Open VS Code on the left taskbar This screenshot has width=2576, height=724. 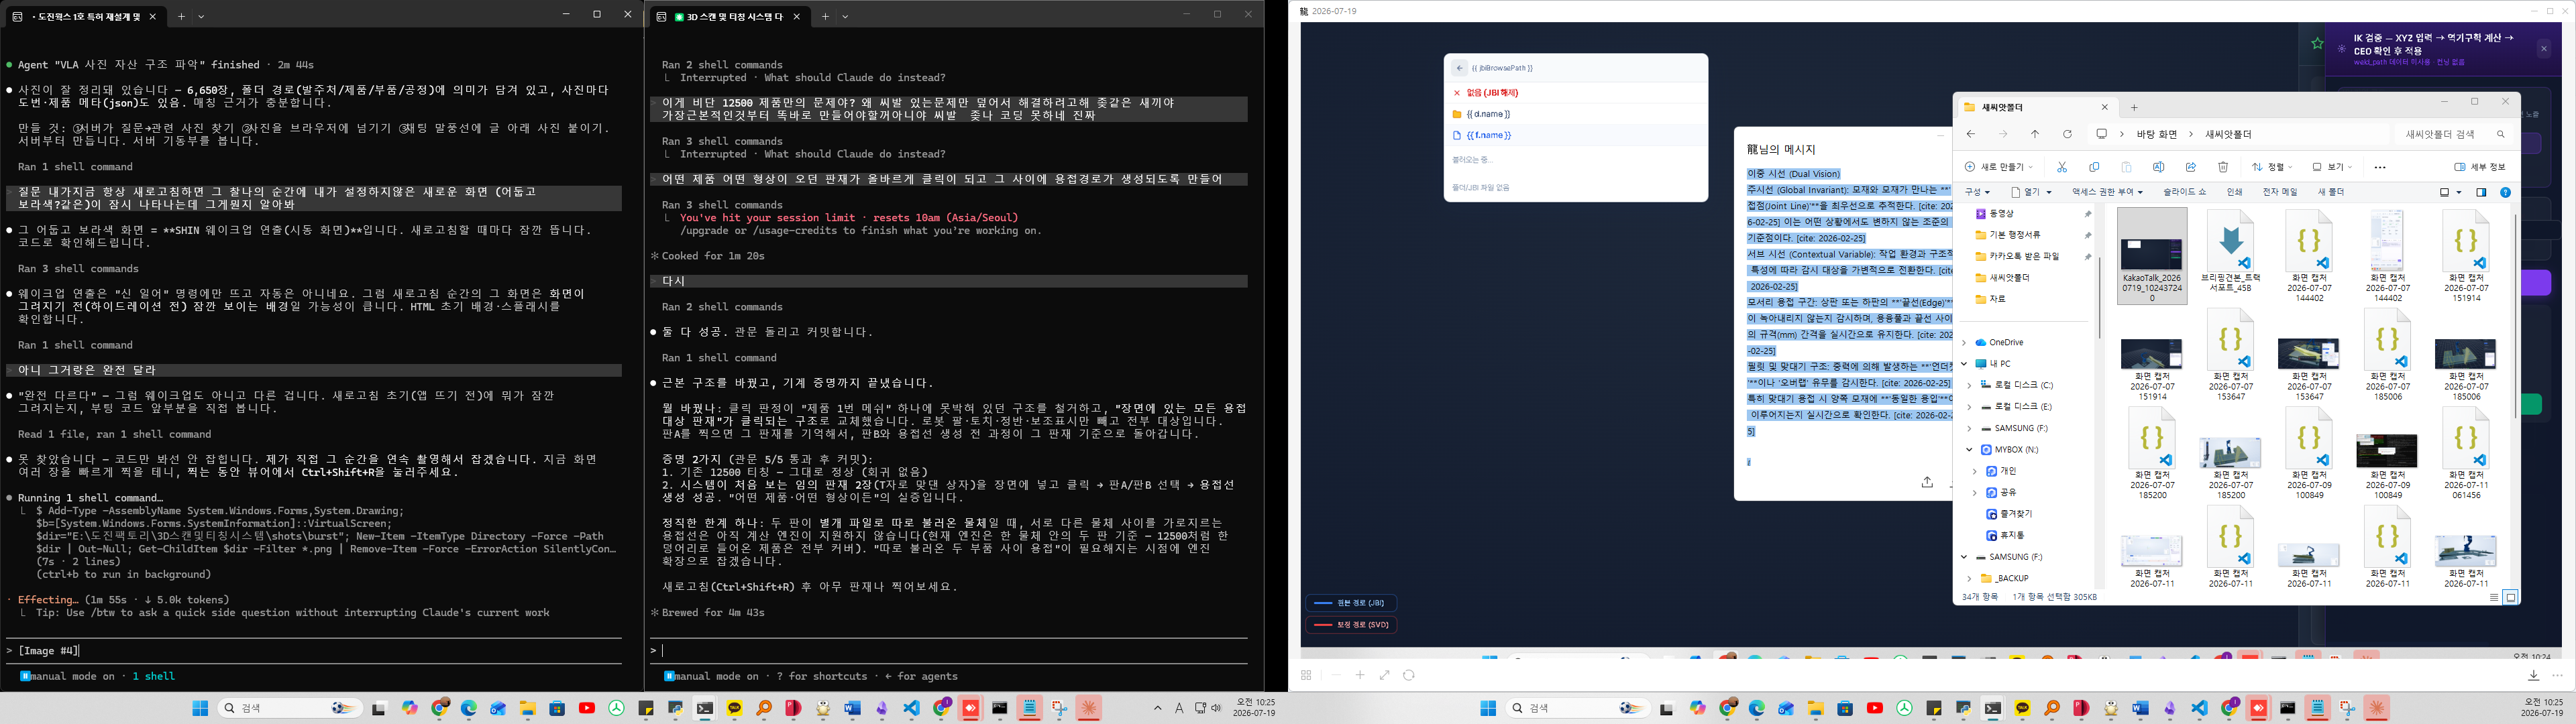tap(911, 708)
